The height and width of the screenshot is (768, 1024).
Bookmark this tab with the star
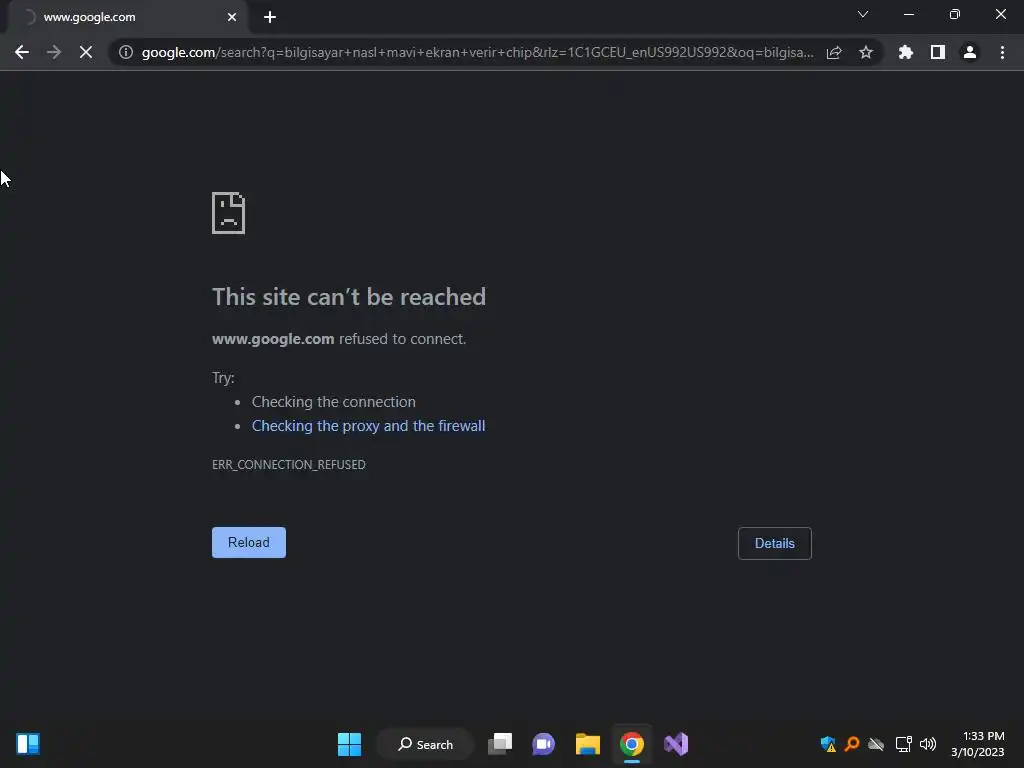(865, 52)
